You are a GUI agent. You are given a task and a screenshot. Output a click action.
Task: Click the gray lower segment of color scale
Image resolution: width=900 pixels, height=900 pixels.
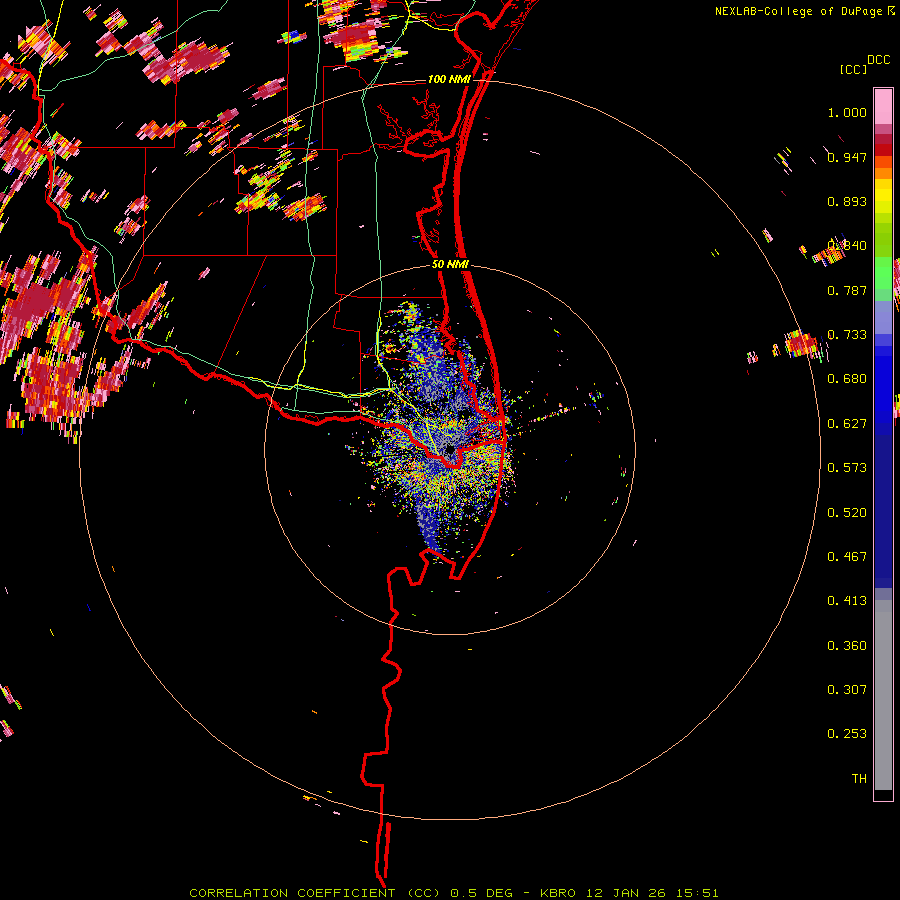883,695
